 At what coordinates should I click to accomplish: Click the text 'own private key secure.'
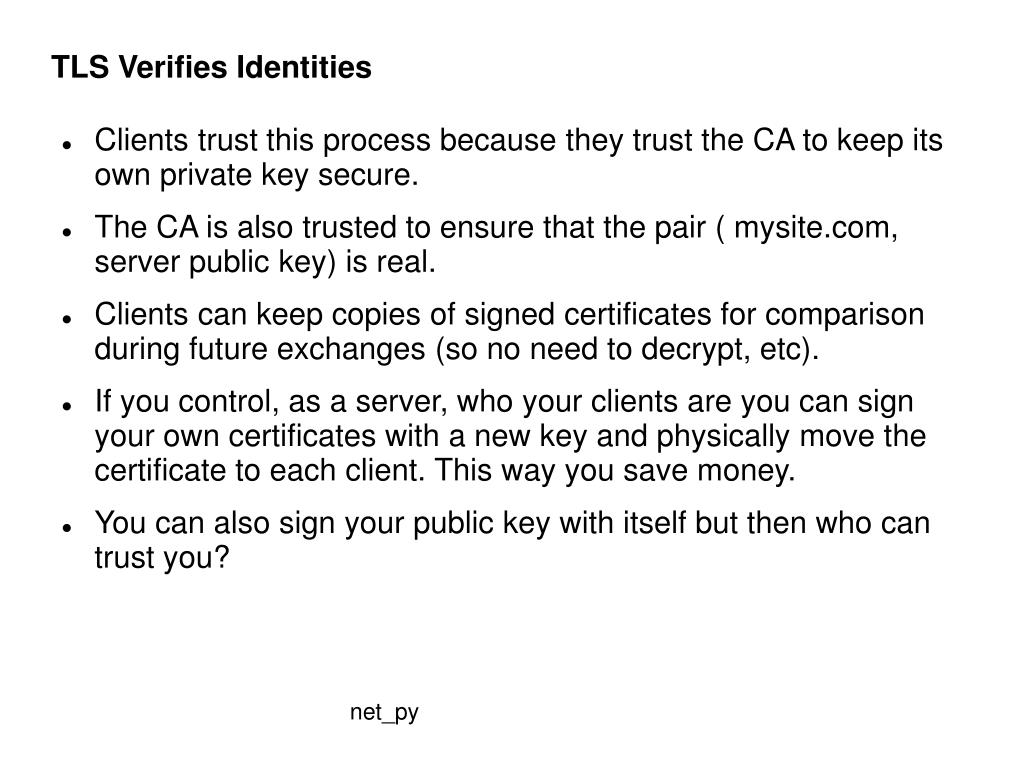pos(256,176)
